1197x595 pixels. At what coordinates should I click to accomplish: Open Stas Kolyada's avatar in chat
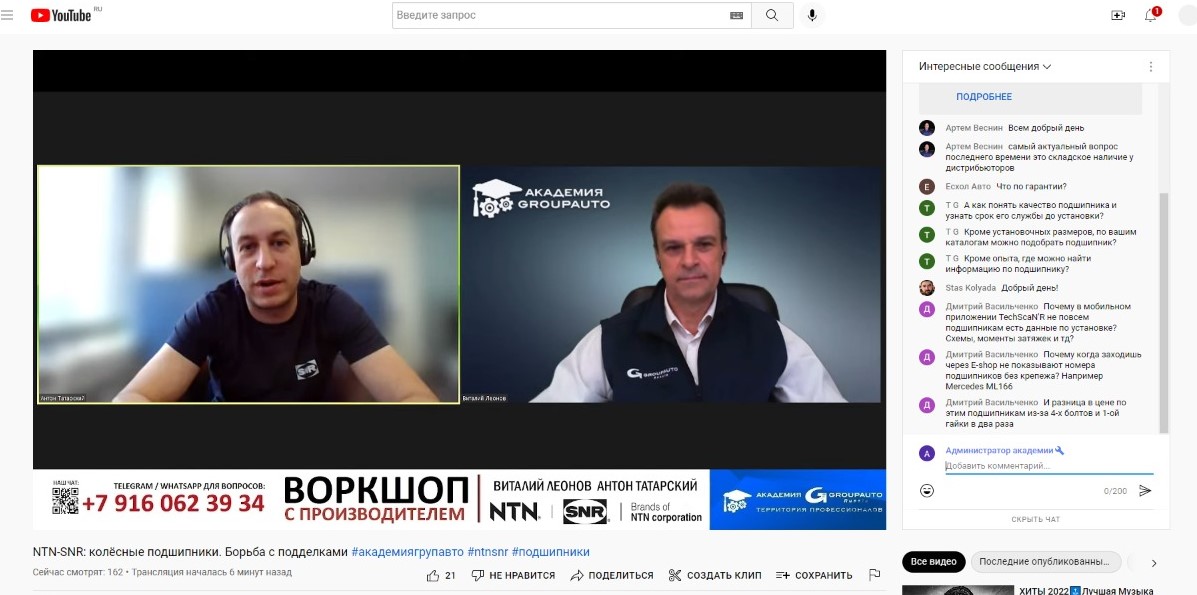pos(927,288)
